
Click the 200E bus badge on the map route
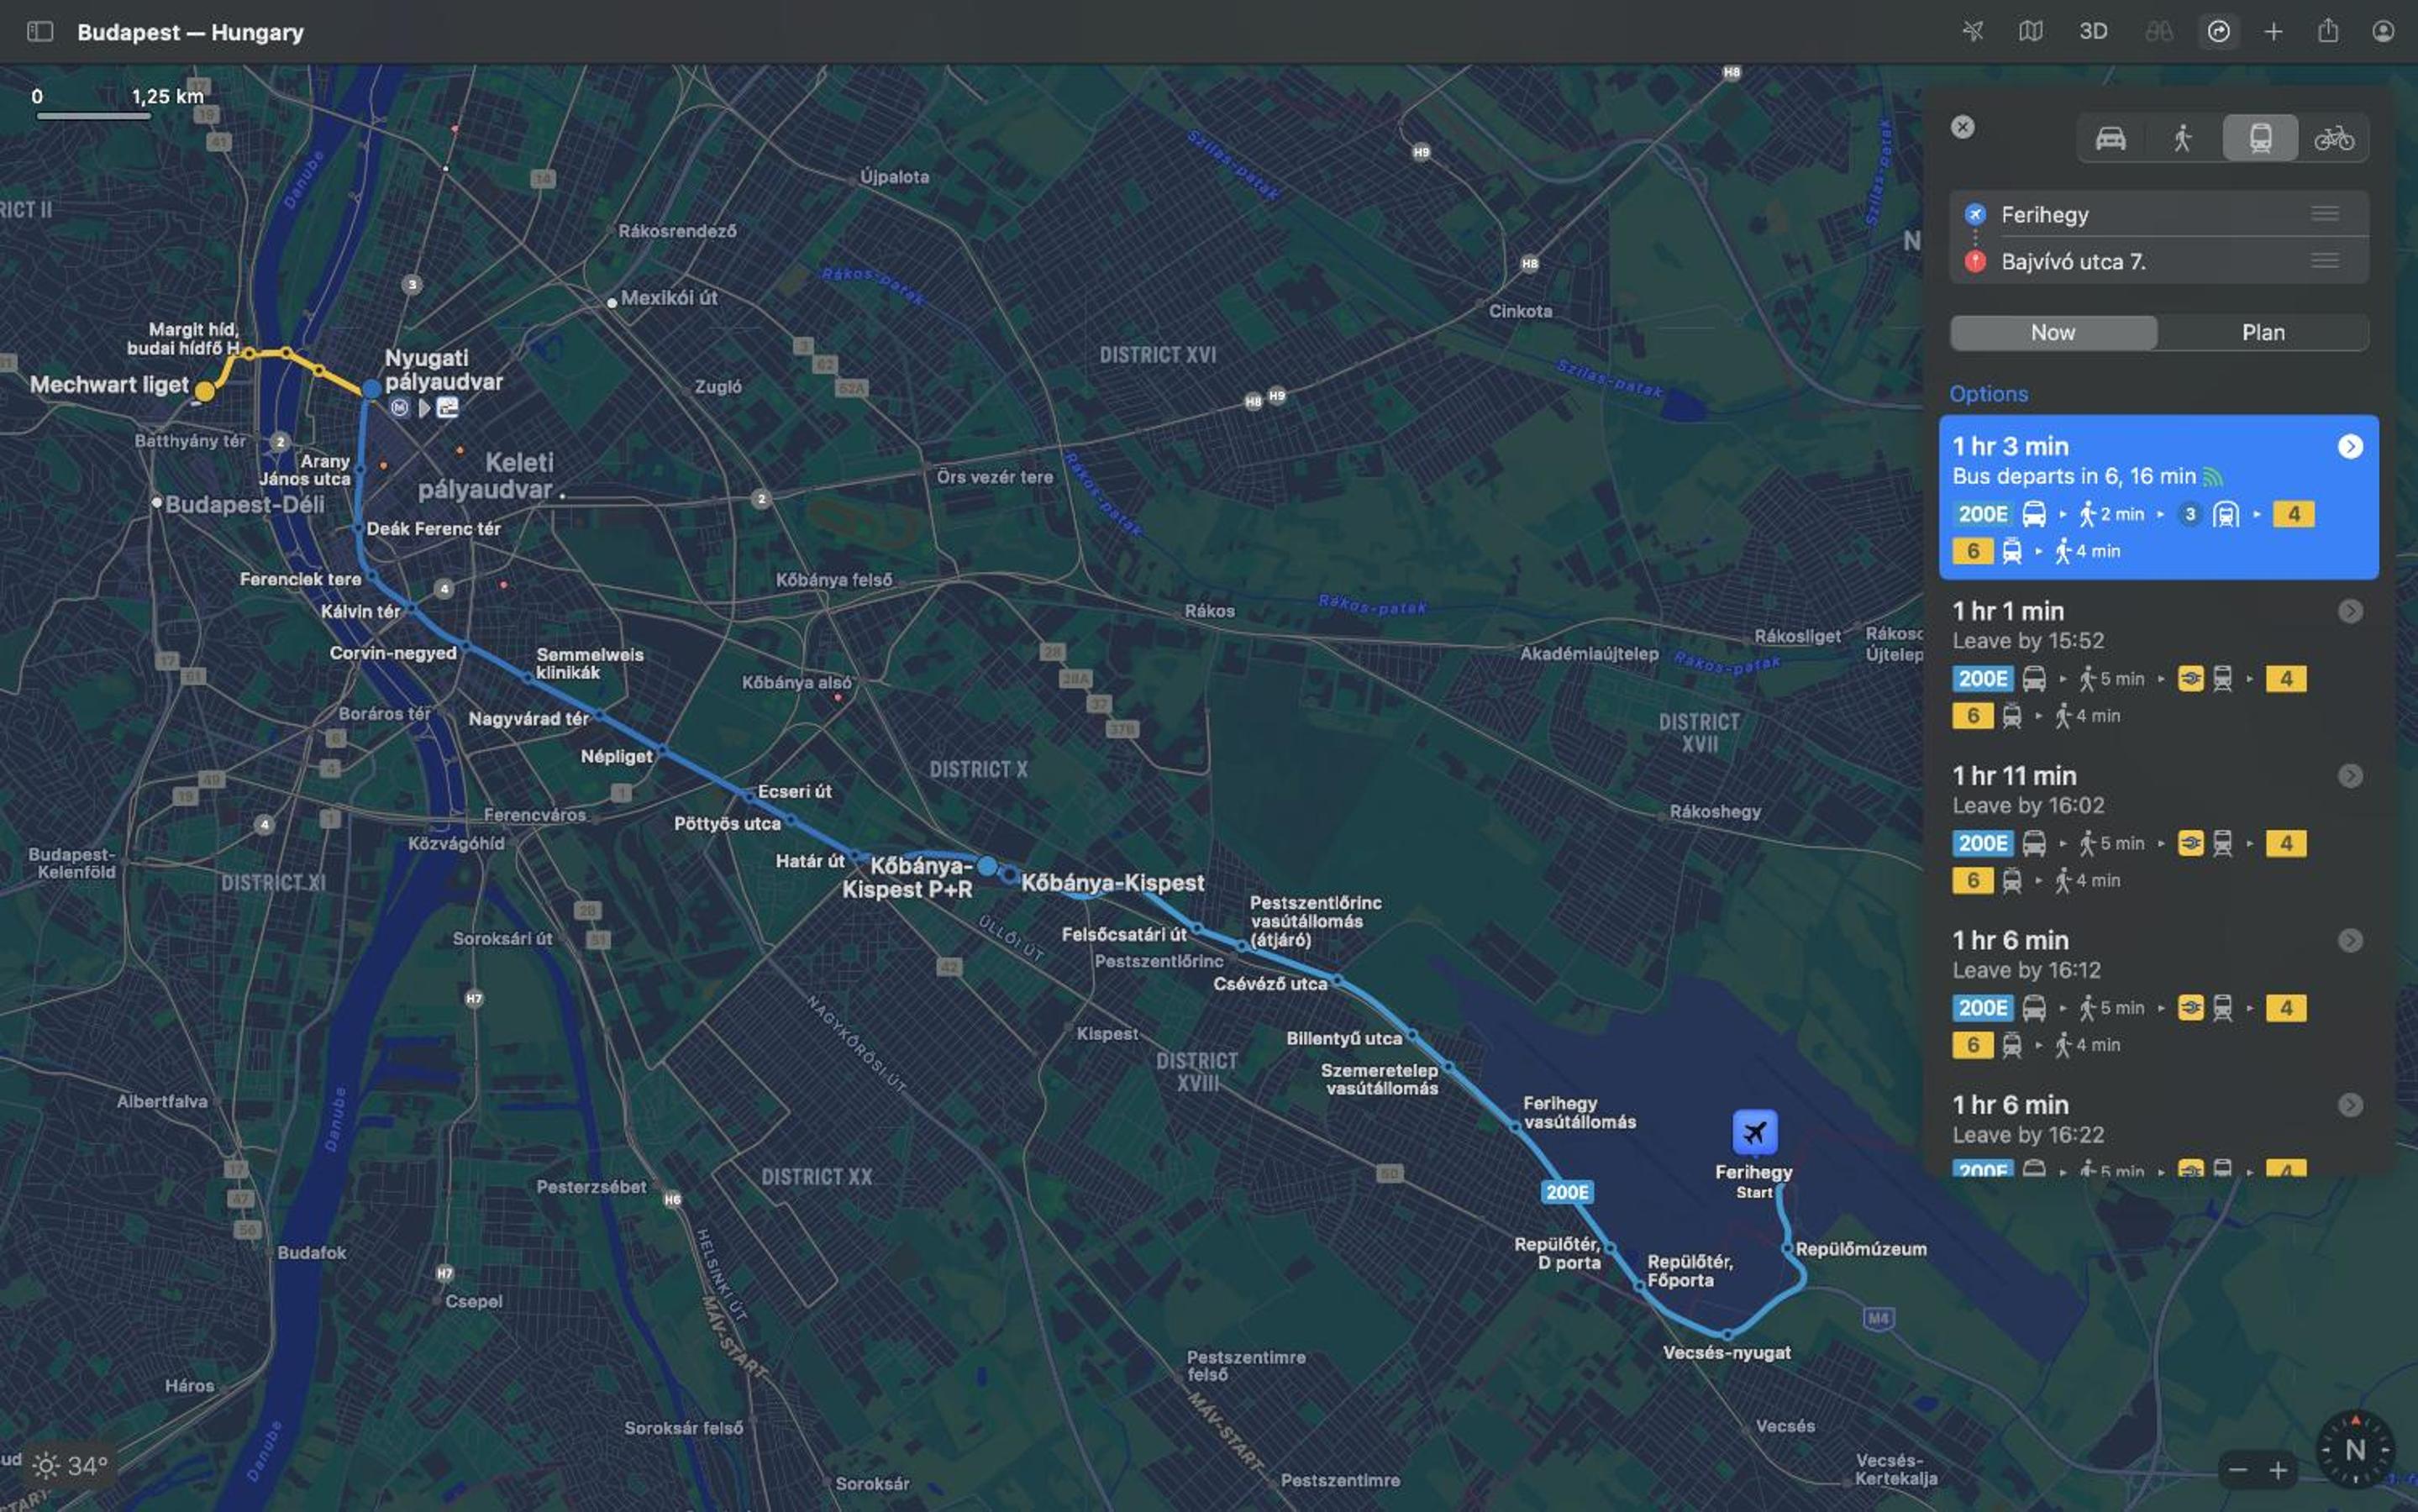click(1566, 1192)
